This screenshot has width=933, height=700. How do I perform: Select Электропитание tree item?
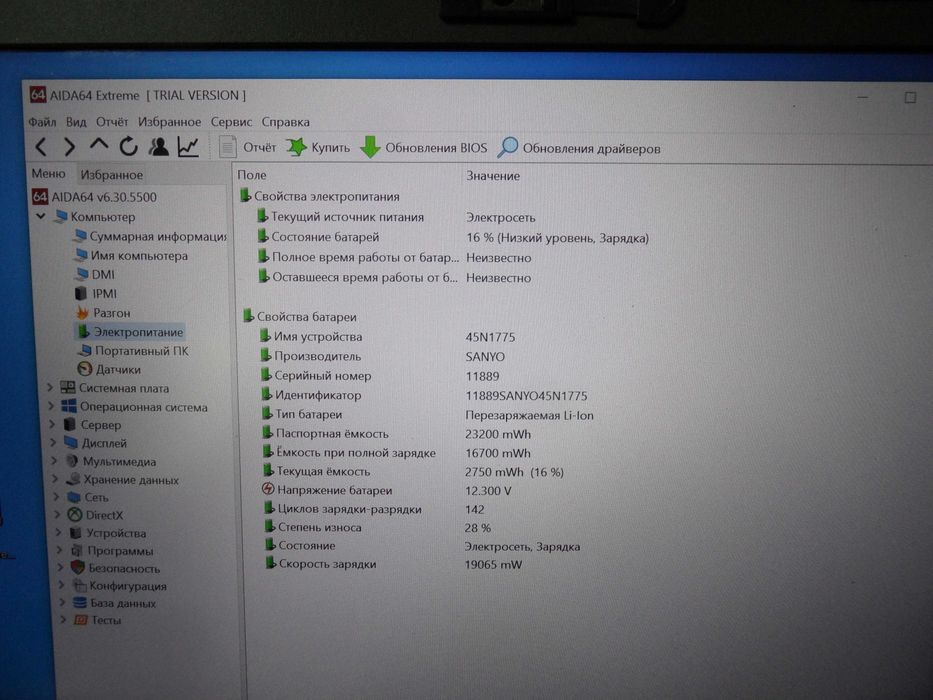[130, 332]
